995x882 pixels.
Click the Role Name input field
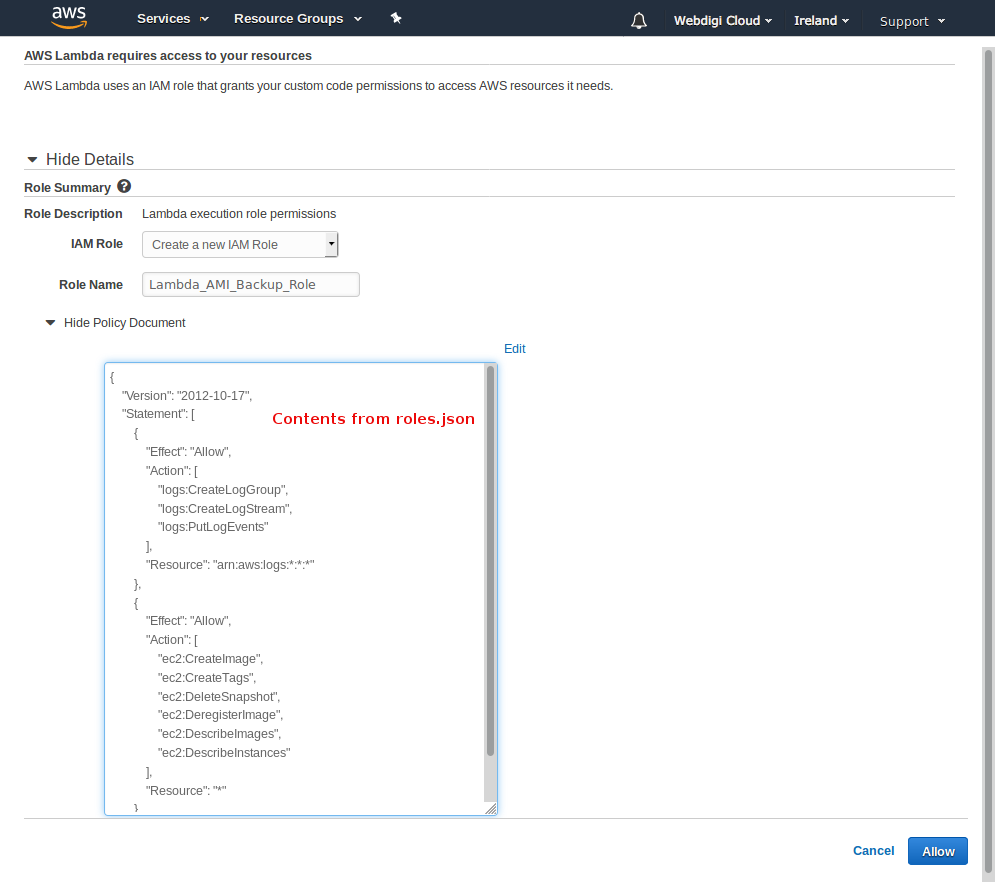pos(251,284)
